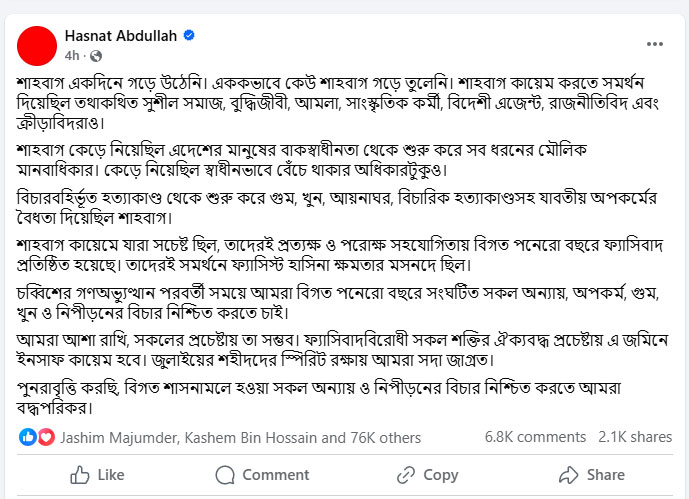
Task: Open the three-dot post options menu
Action: click(x=654, y=44)
